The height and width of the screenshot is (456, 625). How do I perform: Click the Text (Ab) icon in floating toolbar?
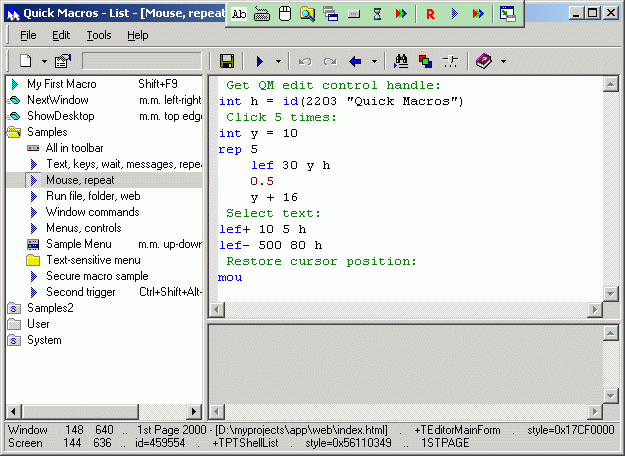click(239, 14)
